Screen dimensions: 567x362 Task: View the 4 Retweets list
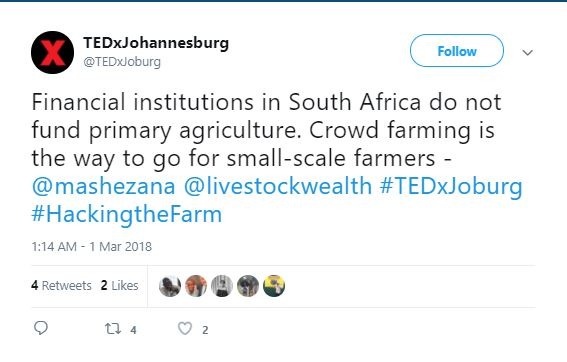click(x=61, y=285)
